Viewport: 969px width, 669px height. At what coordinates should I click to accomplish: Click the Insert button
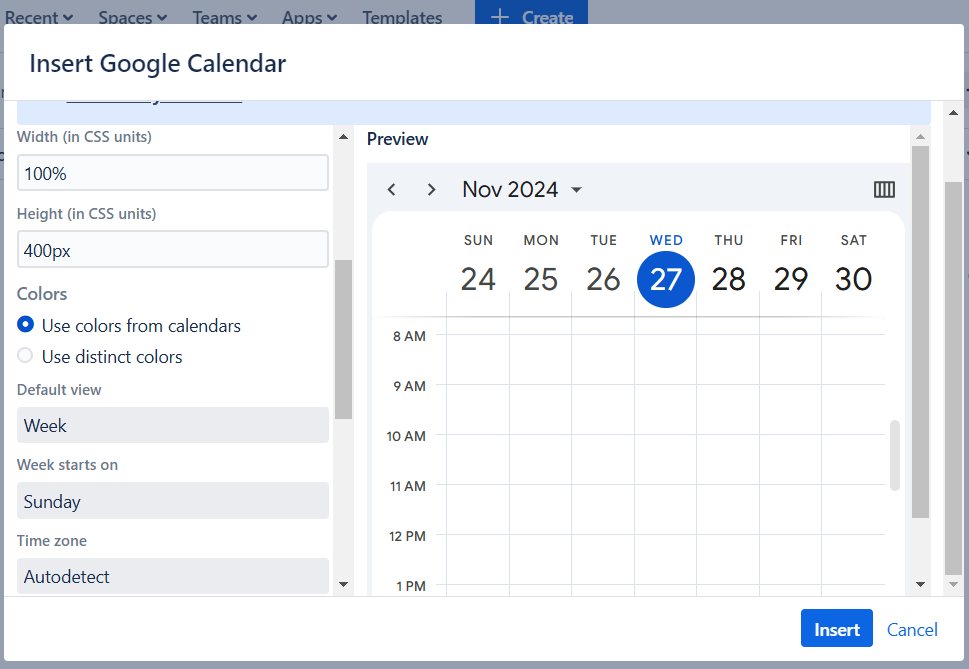coord(836,628)
